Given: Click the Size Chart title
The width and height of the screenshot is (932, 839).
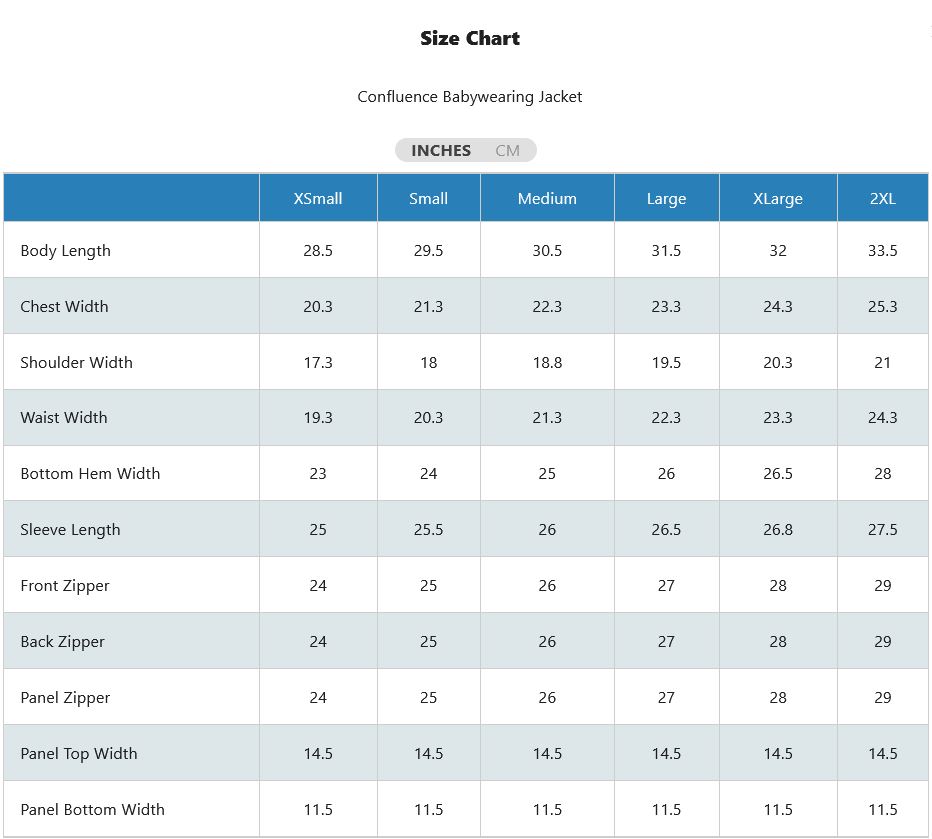Looking at the screenshot, I should [470, 38].
